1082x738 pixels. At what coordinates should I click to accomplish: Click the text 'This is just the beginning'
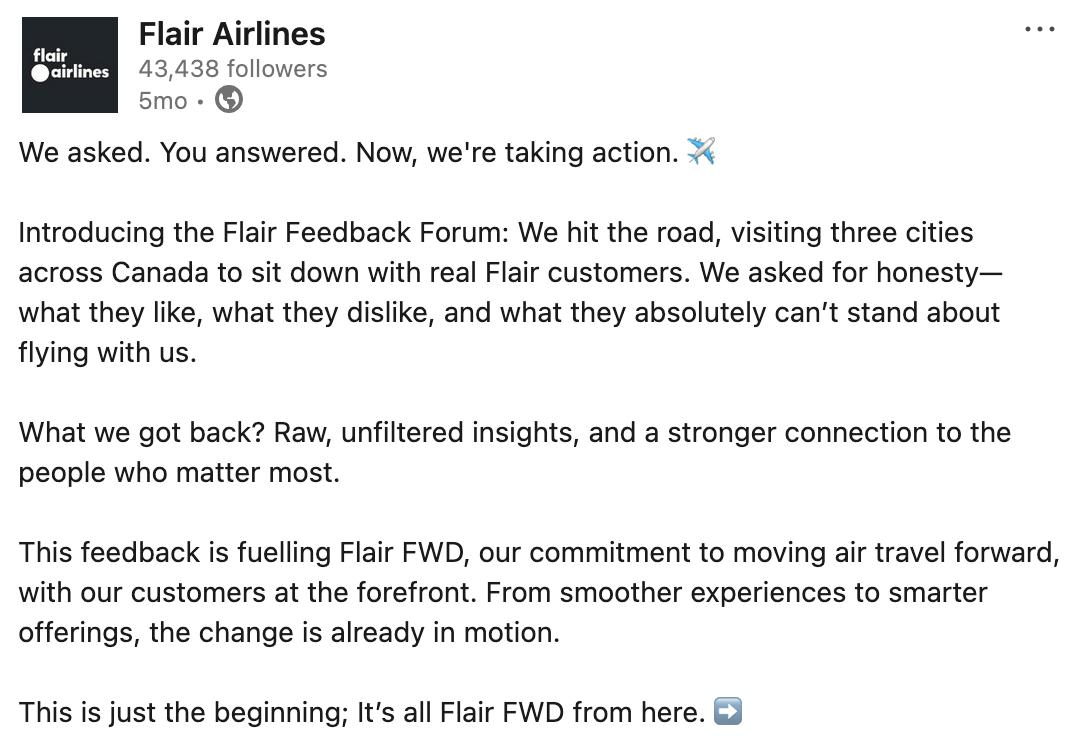point(181,712)
